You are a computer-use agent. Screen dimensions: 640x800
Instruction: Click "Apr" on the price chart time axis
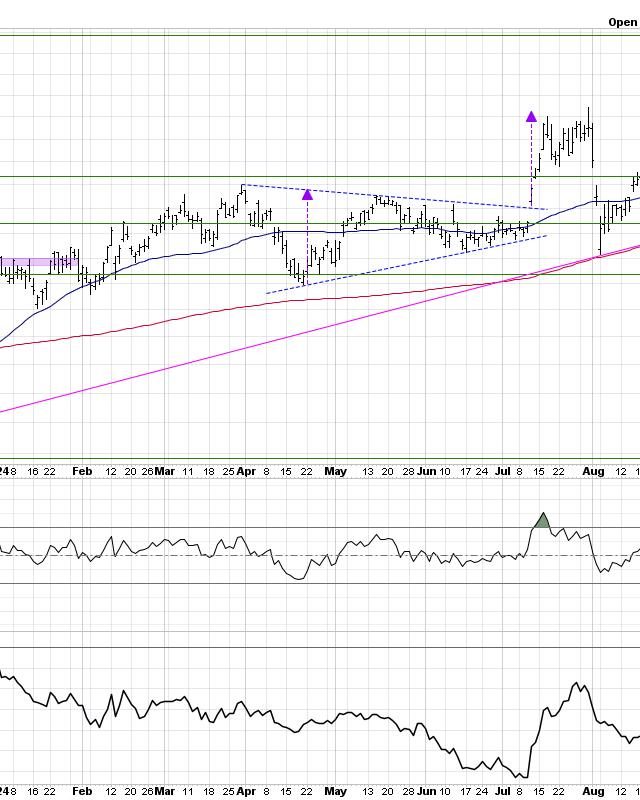point(247,471)
